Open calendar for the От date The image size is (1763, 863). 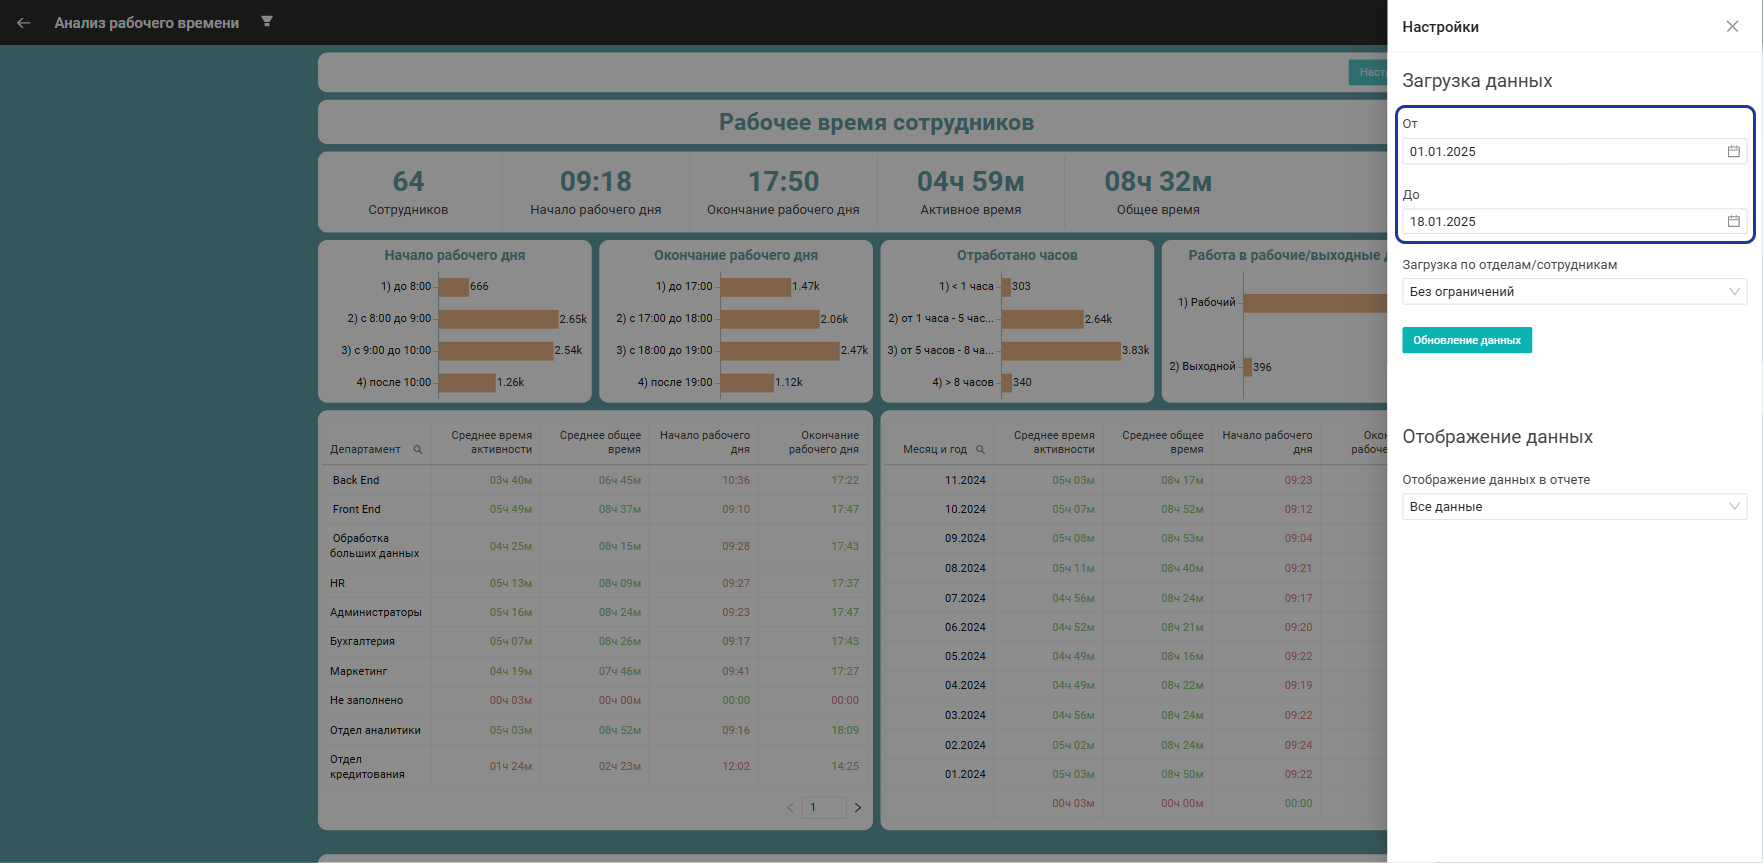pyautogui.click(x=1733, y=152)
